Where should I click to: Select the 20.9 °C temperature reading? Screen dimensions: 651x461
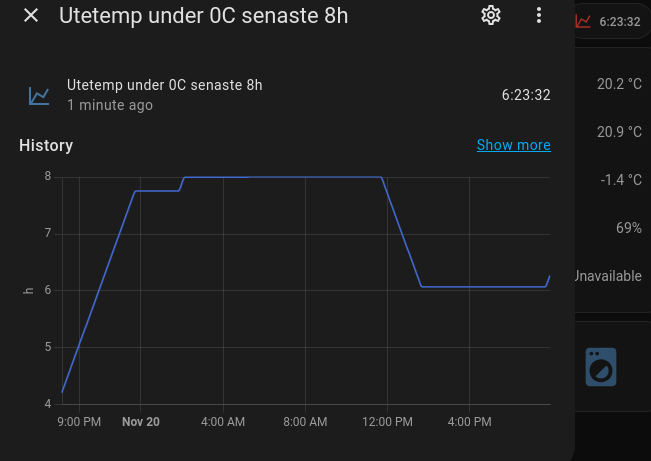pyautogui.click(x=619, y=132)
